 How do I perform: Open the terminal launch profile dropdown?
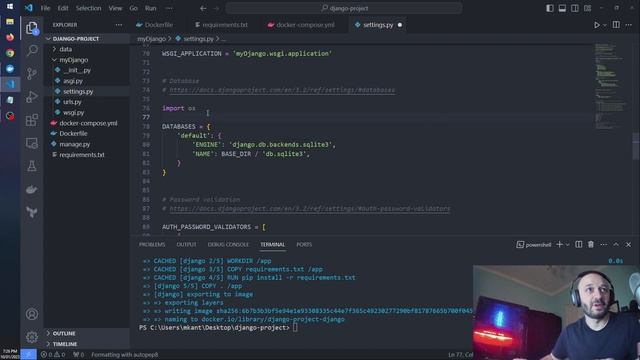[x=568, y=244]
